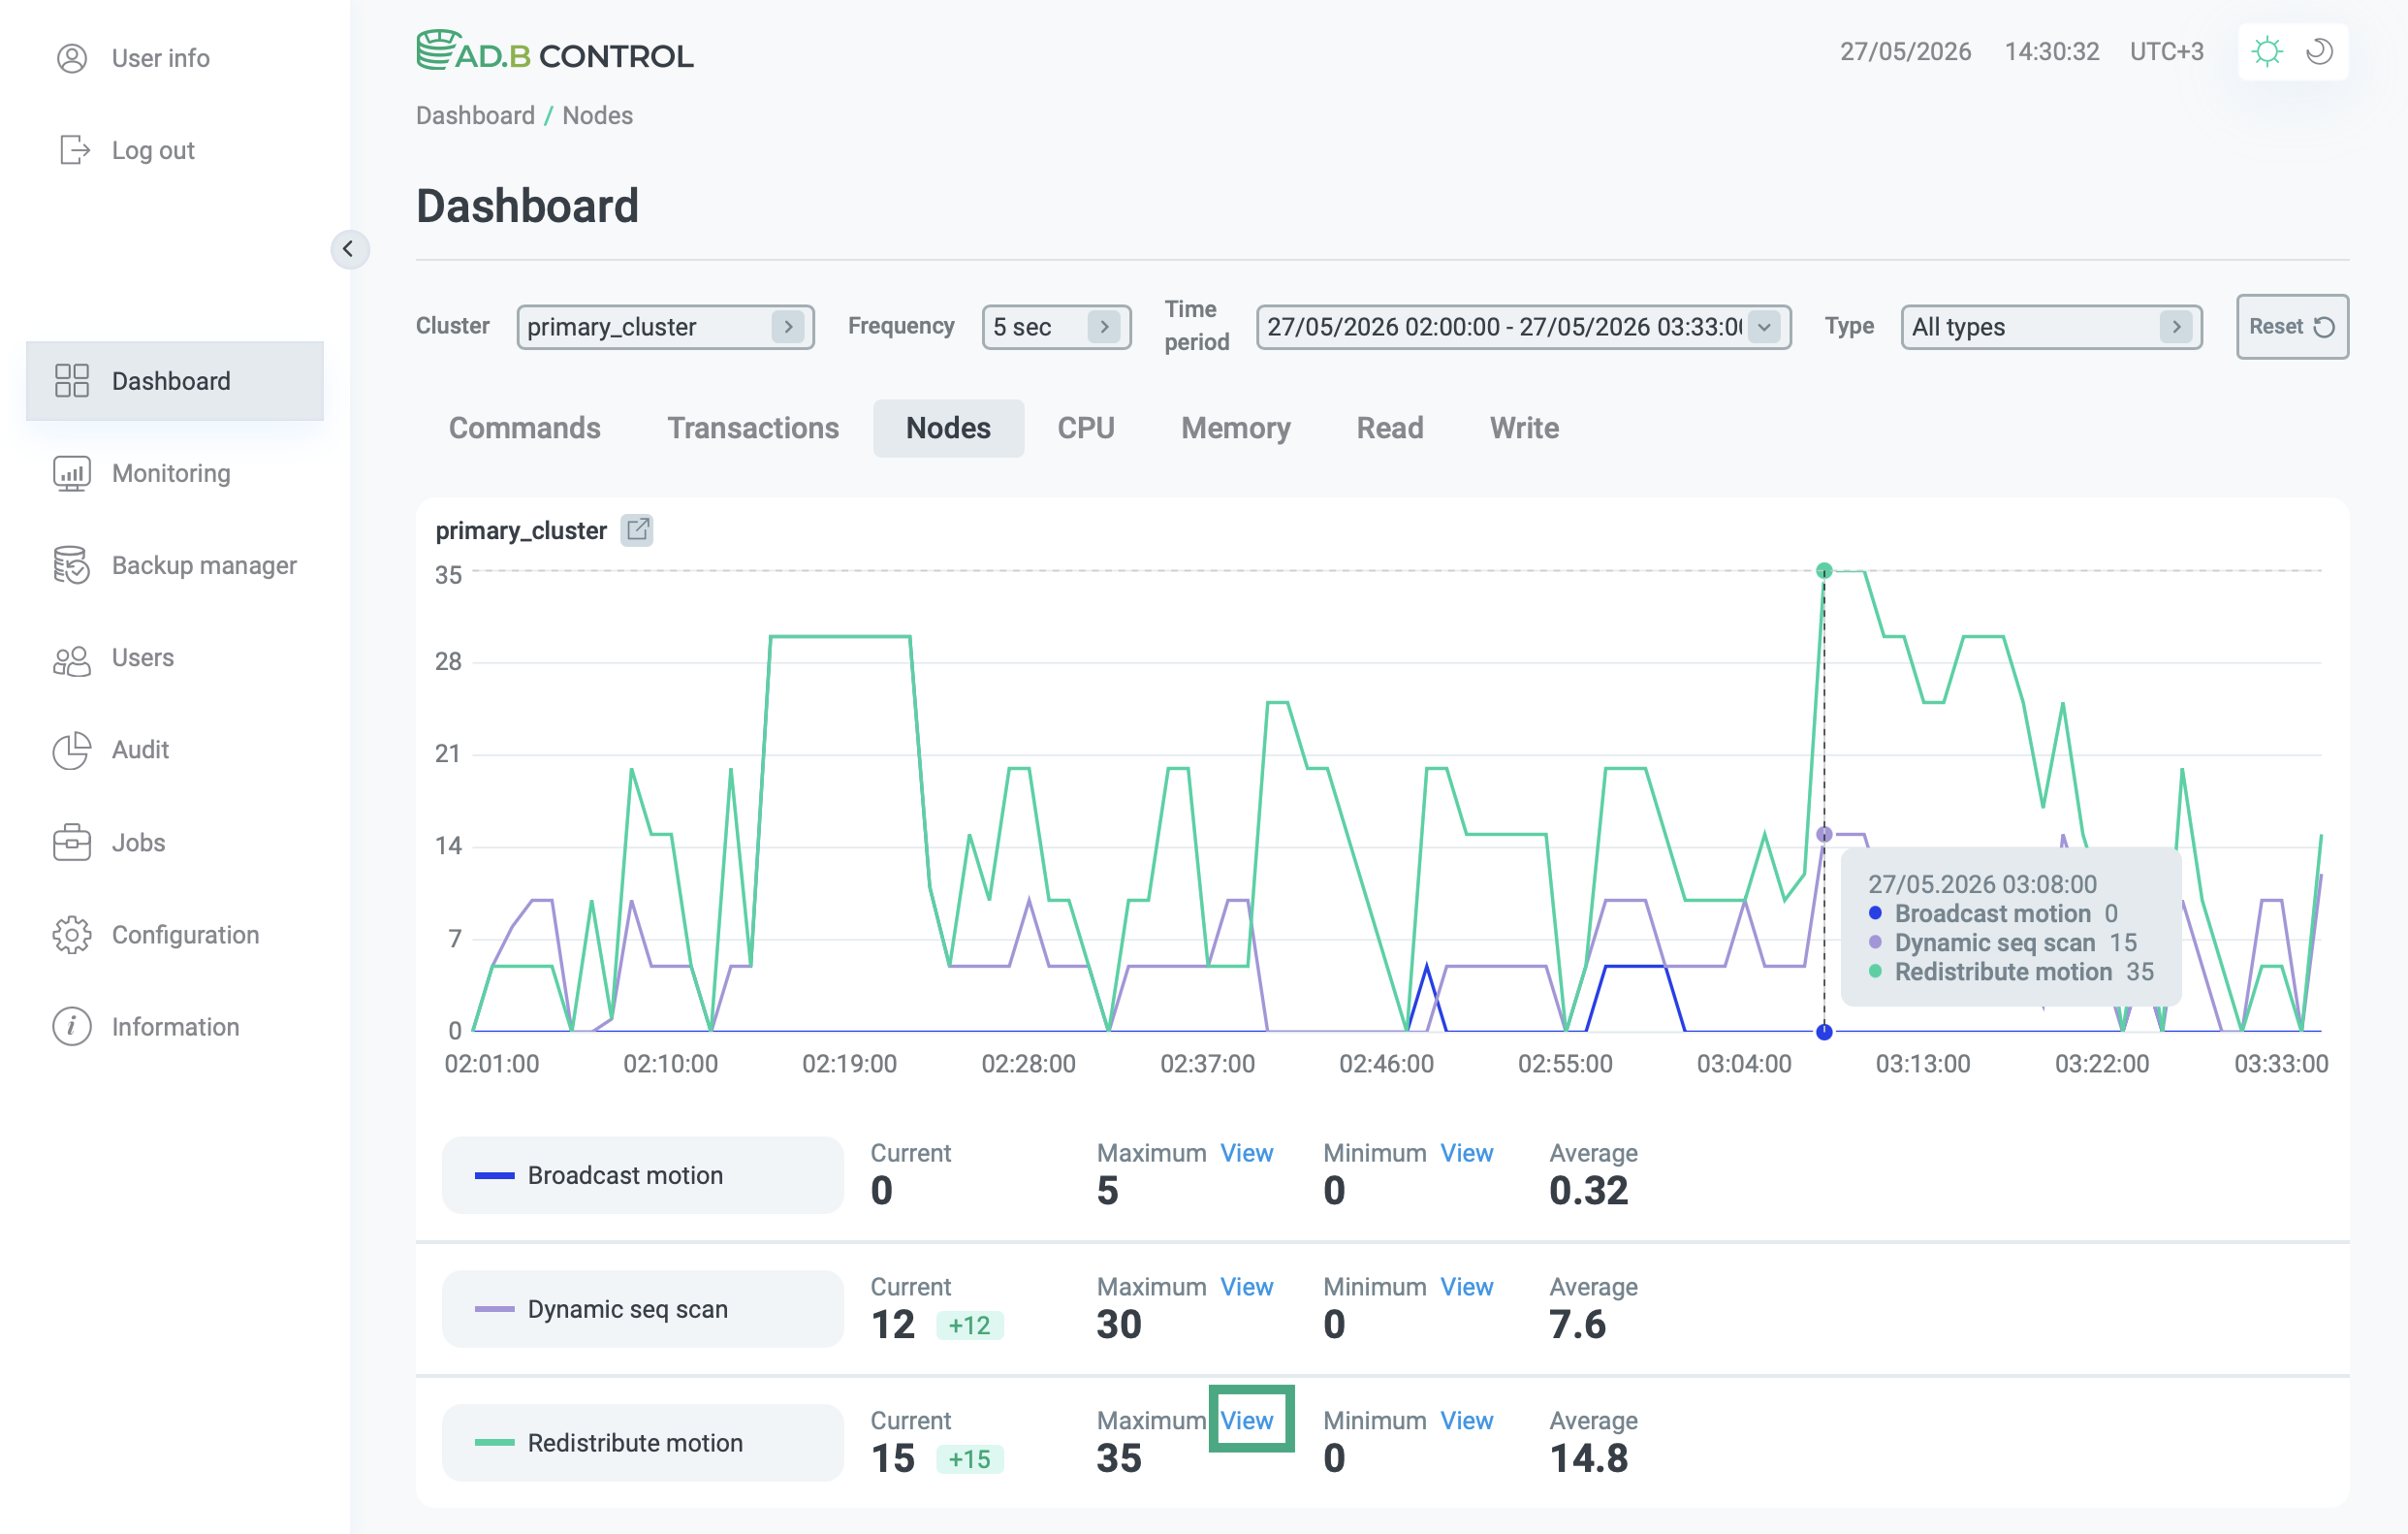Image resolution: width=2408 pixels, height=1534 pixels.
Task: Open the Information icon
Action: (71, 1026)
